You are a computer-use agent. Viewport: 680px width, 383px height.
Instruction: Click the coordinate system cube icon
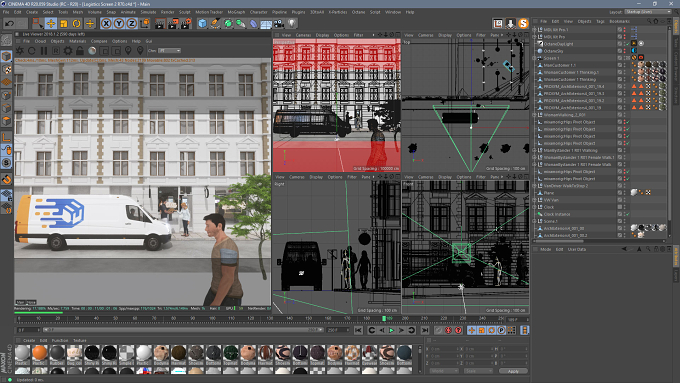(145, 23)
